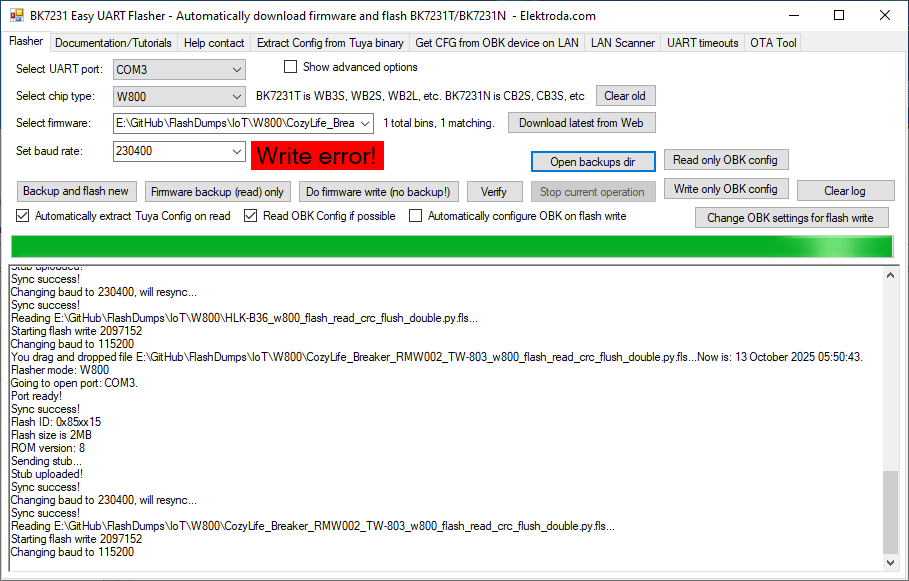Click the log scrollbar down arrow
This screenshot has width=909, height=581.
pos(890,562)
